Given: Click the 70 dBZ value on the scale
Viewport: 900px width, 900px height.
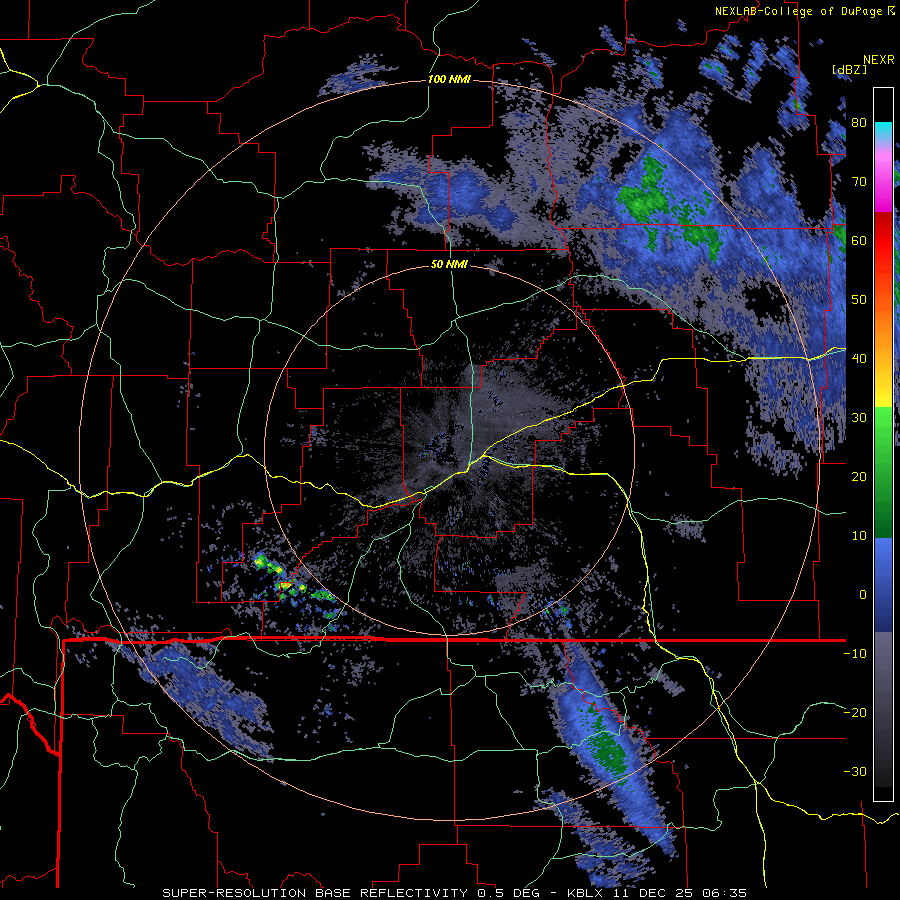Looking at the screenshot, I should tap(859, 182).
